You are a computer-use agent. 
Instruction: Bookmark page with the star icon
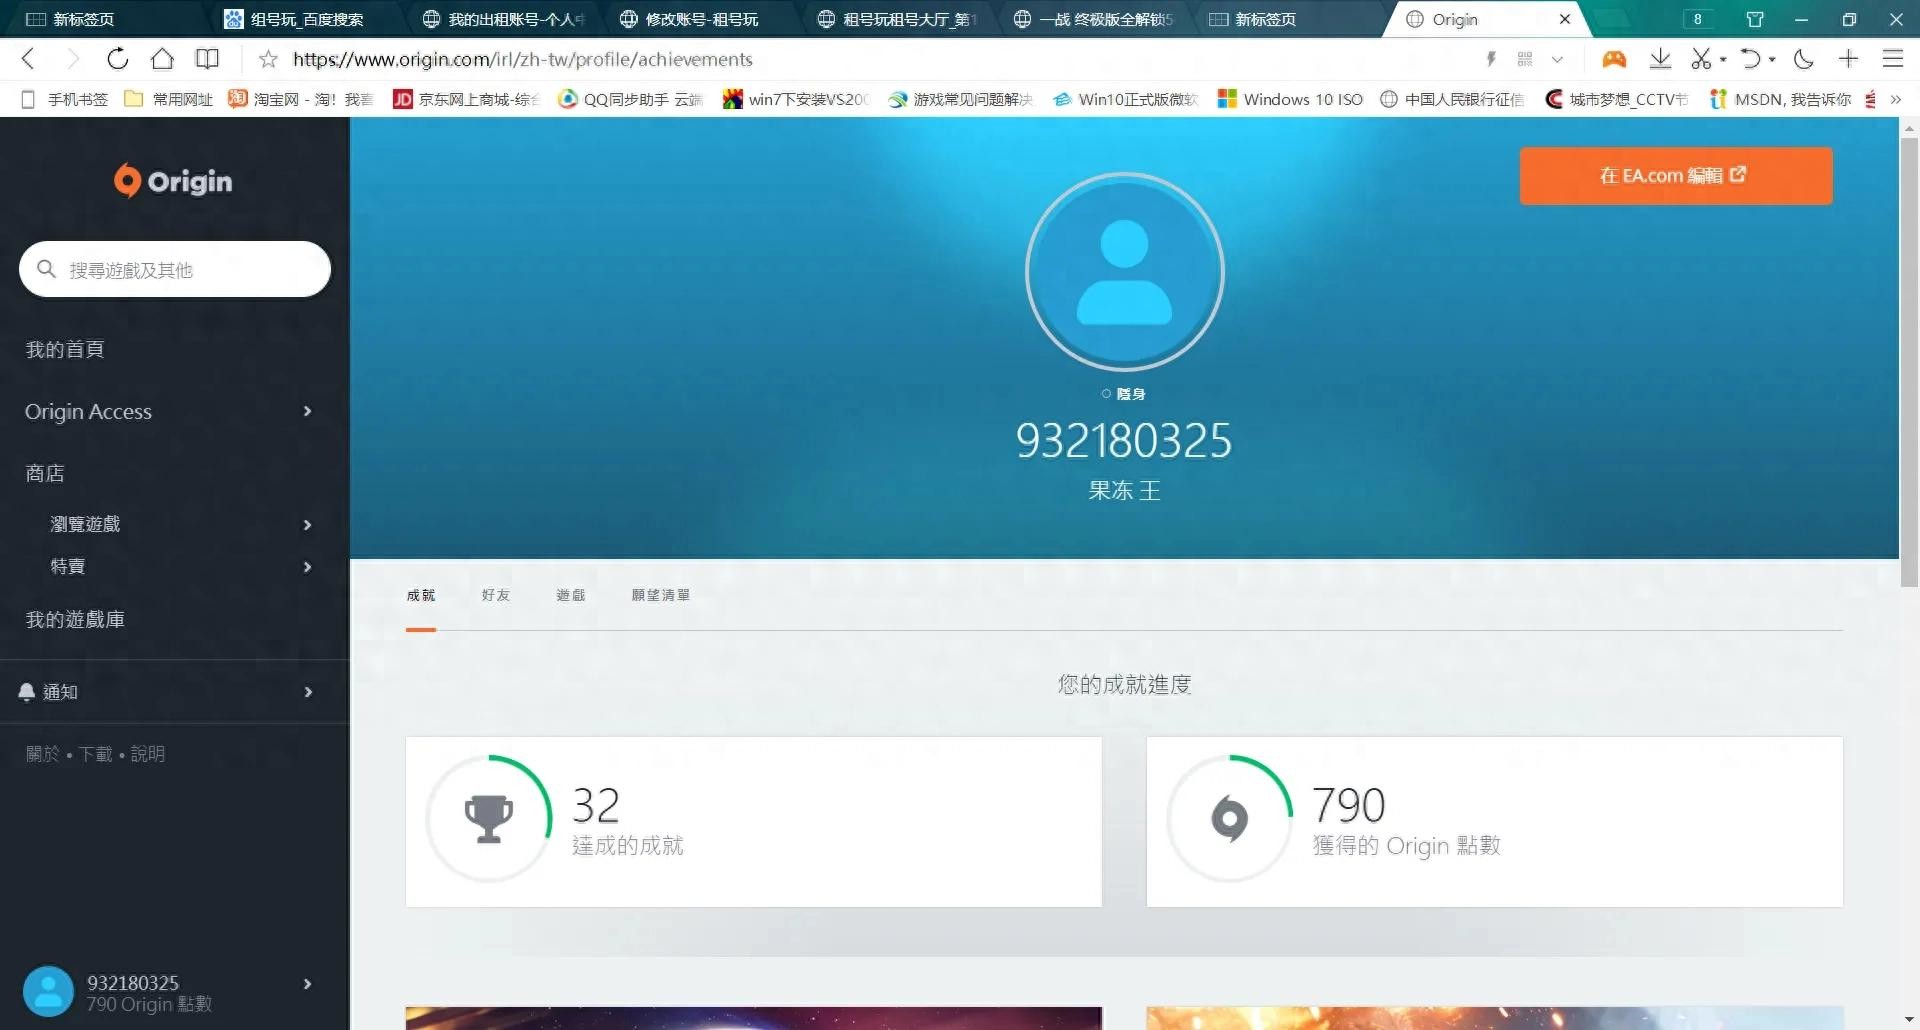[x=268, y=59]
